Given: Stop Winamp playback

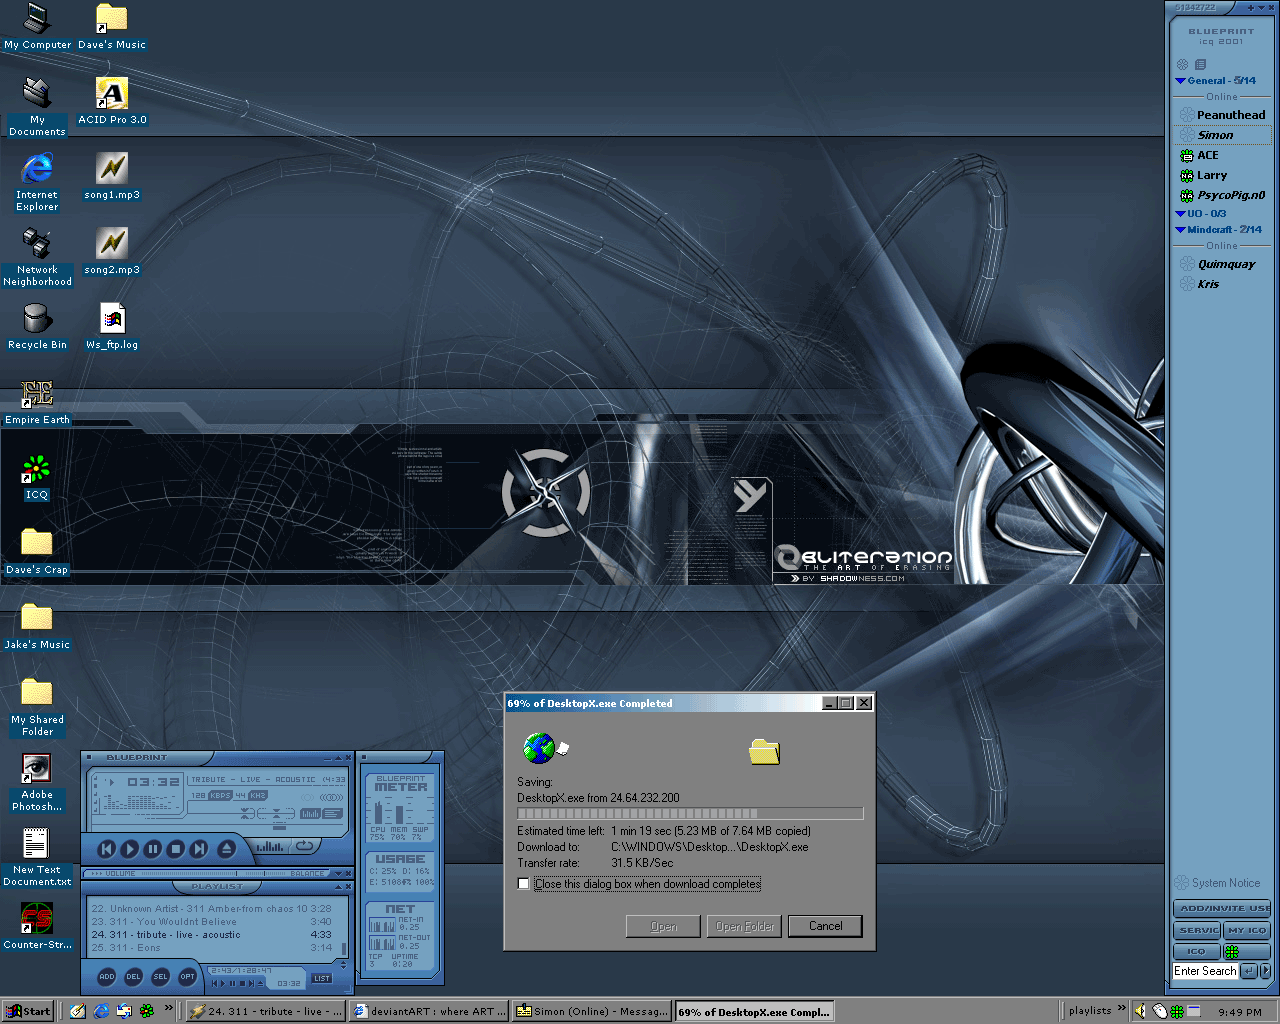Looking at the screenshot, I should click(176, 848).
